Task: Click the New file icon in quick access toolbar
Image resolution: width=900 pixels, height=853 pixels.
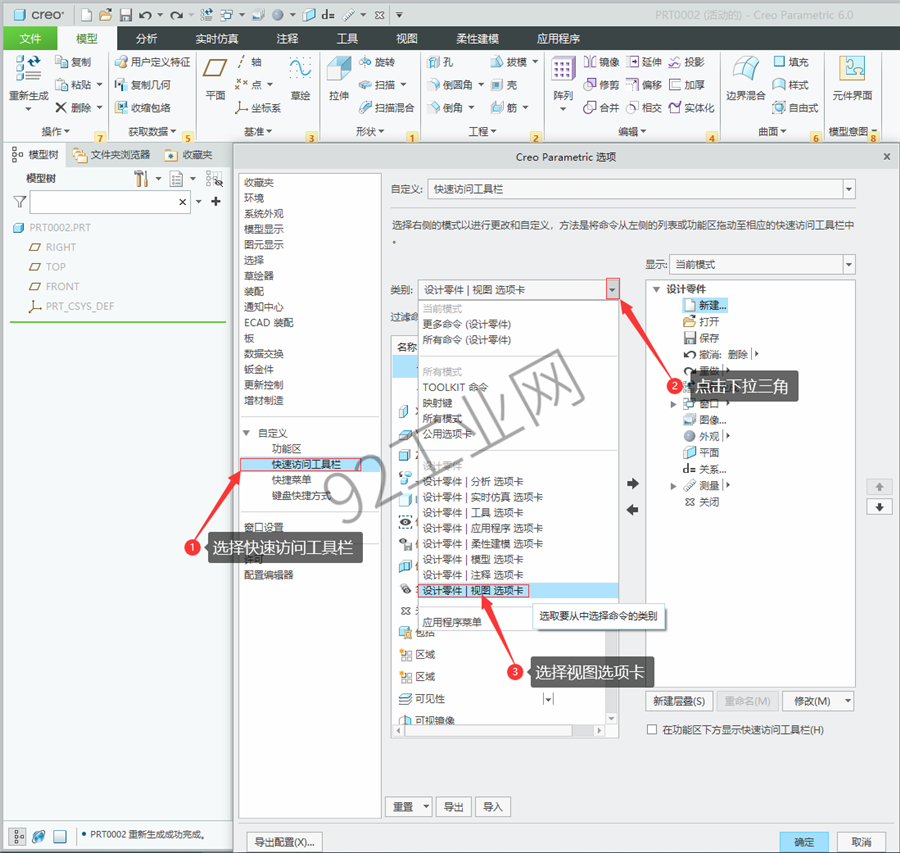Action: 86,15
